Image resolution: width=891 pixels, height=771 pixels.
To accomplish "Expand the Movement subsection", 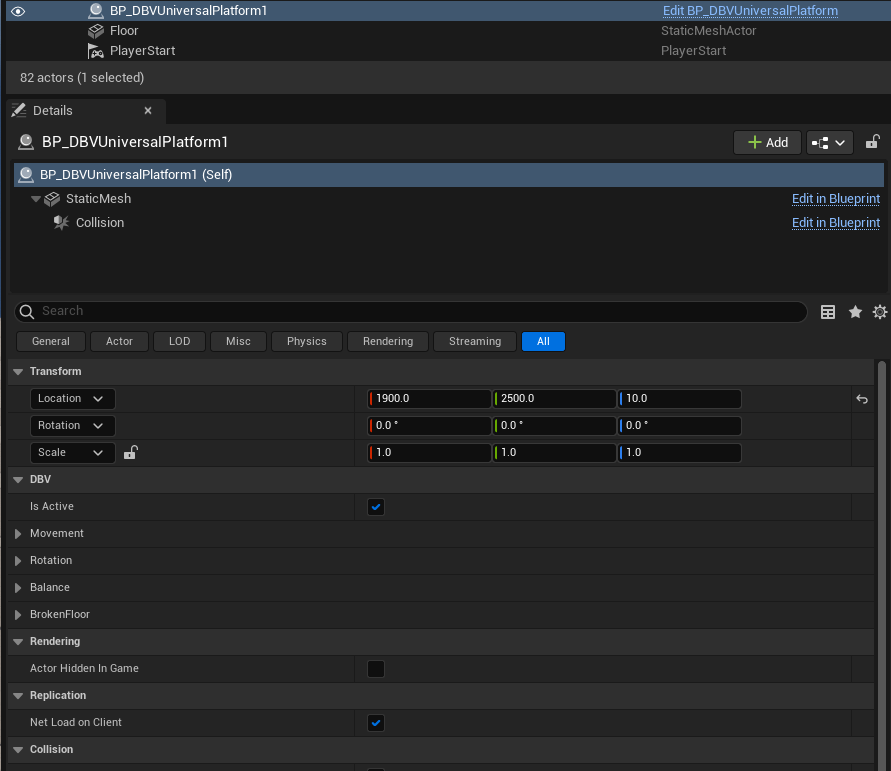I will 18,534.
